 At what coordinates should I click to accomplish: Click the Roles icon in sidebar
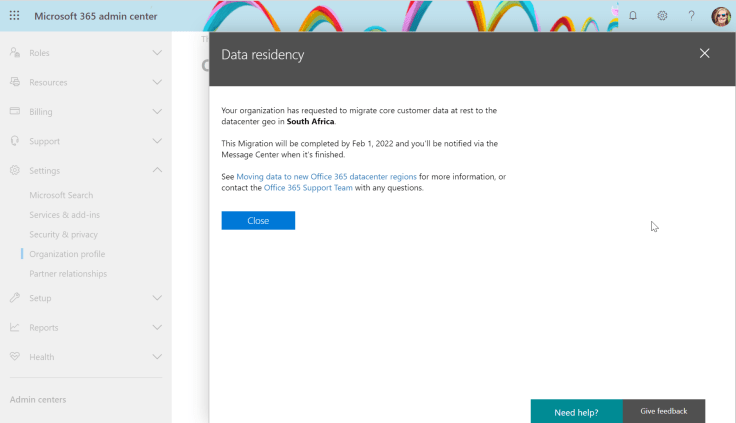[x=15, y=52]
